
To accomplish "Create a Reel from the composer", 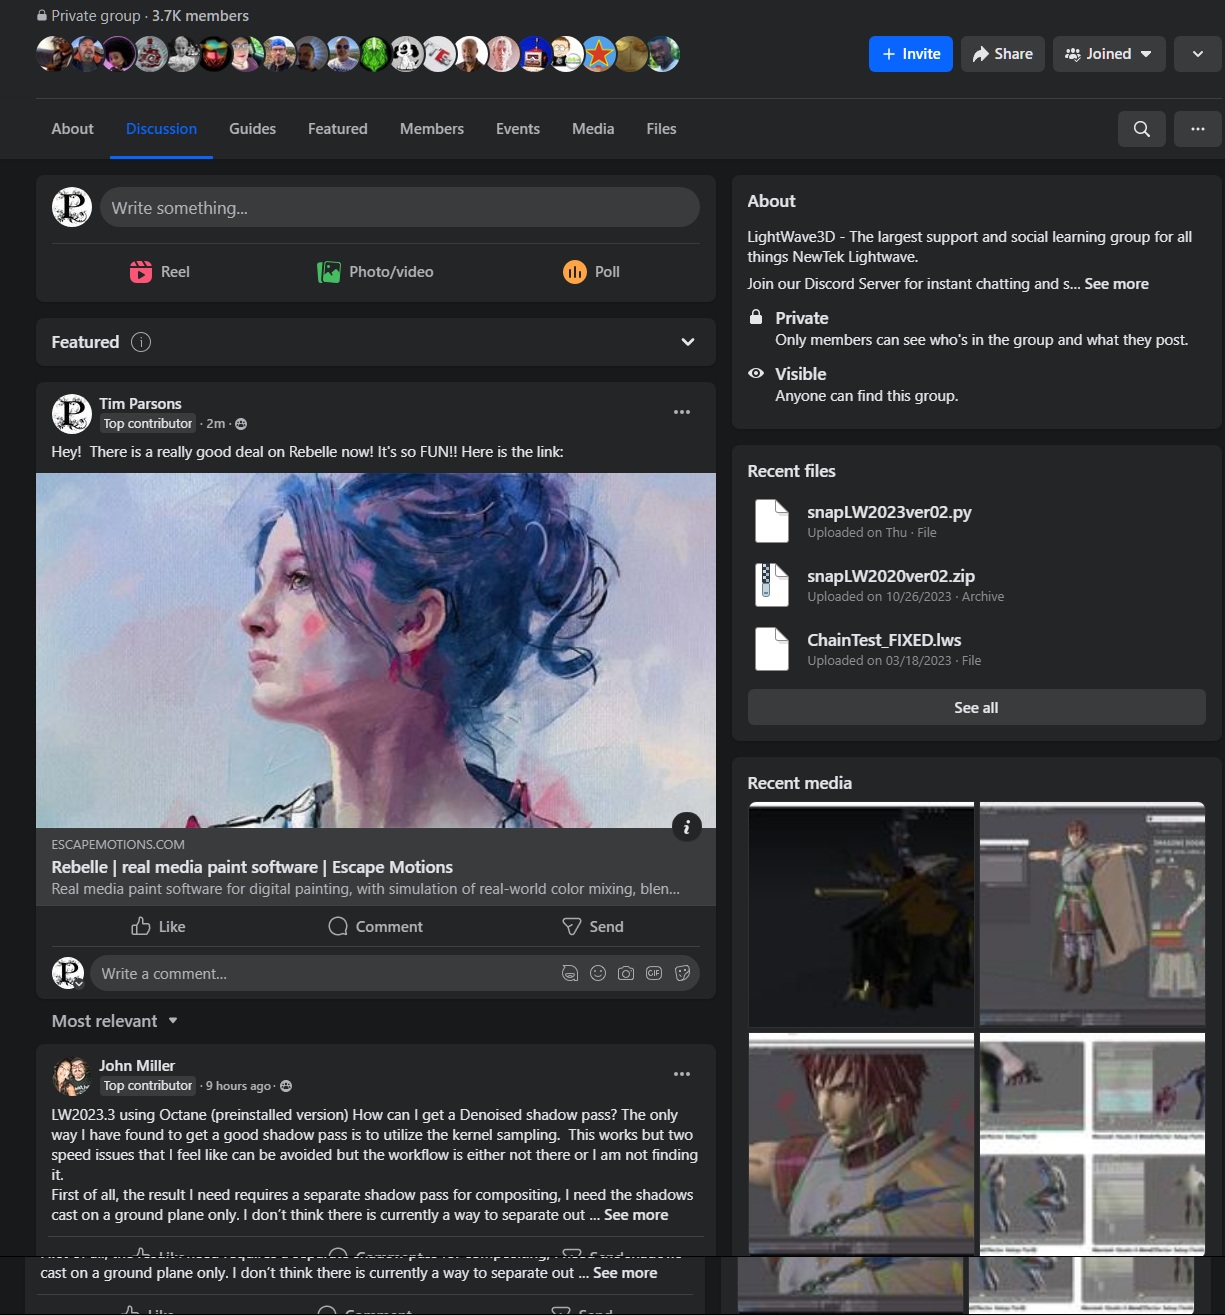I will pos(160,272).
